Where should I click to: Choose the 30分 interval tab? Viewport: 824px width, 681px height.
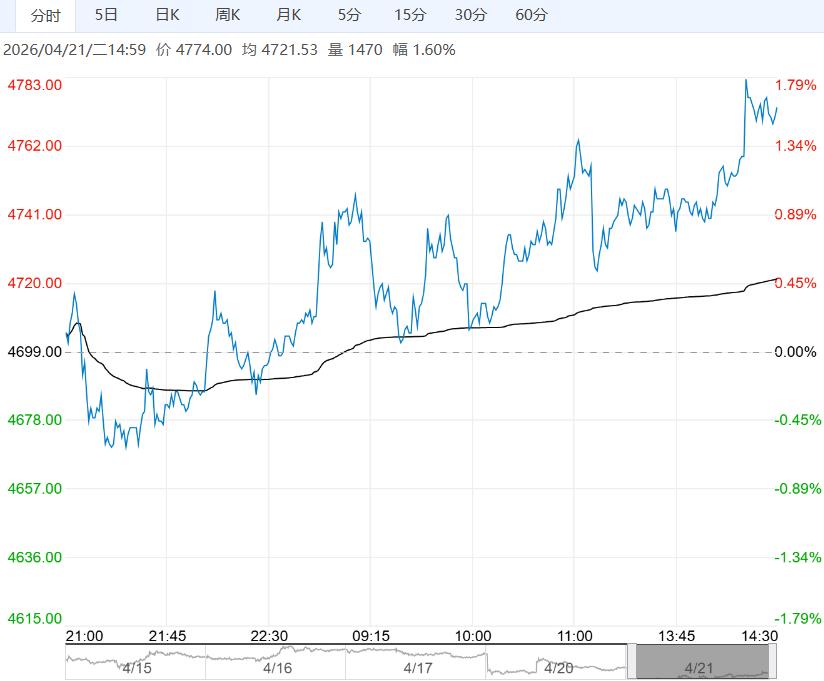tap(470, 15)
